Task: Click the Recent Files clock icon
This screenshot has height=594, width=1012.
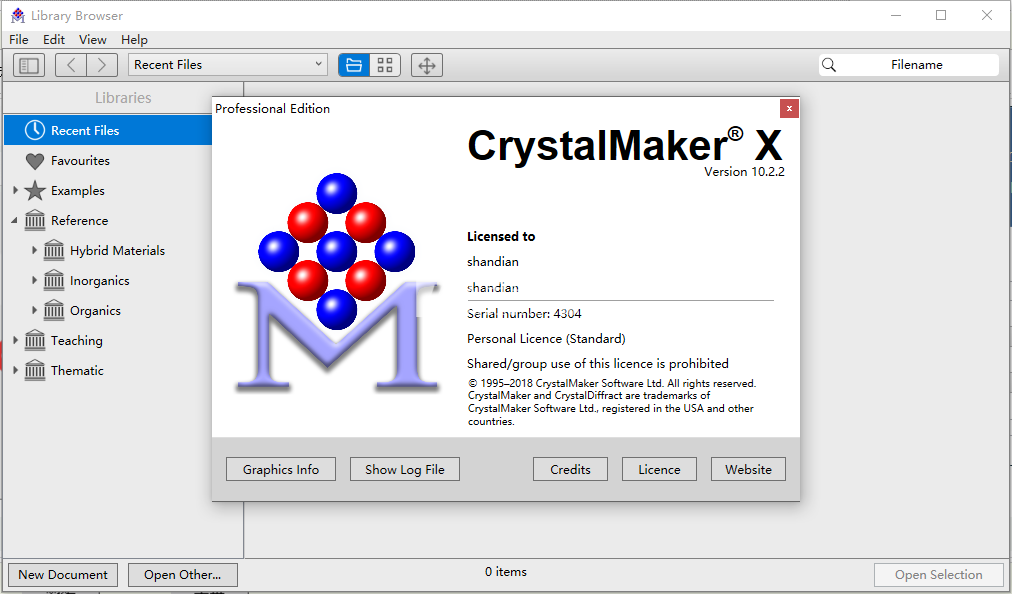Action: click(35, 130)
